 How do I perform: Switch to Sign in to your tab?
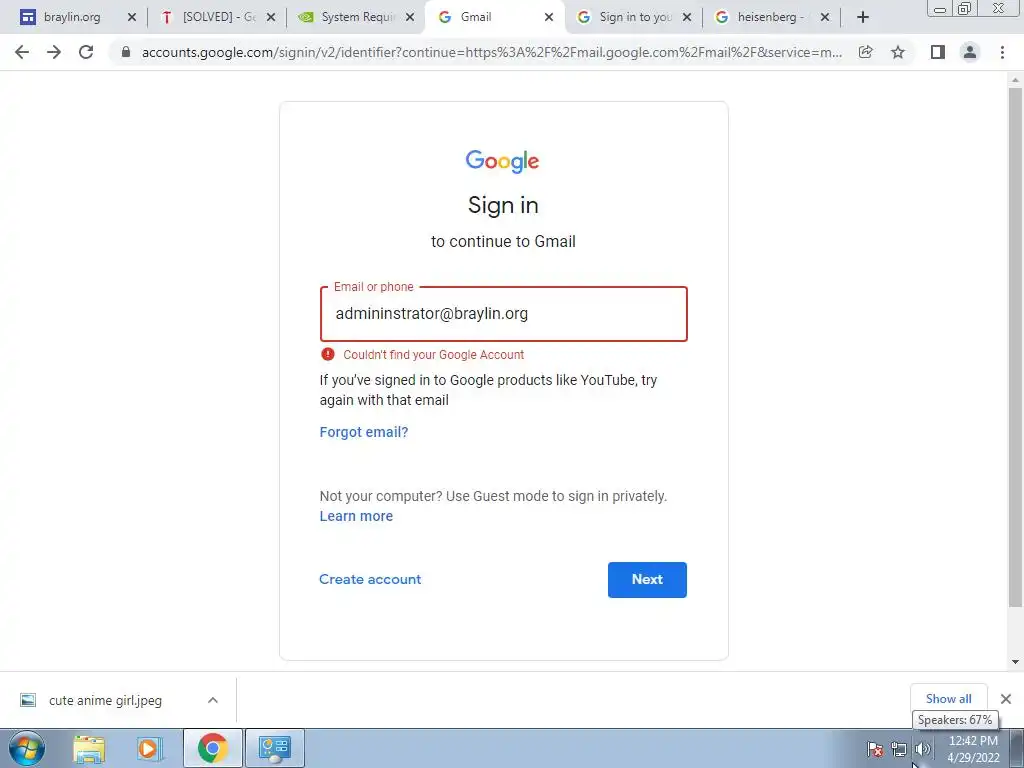coord(635,17)
